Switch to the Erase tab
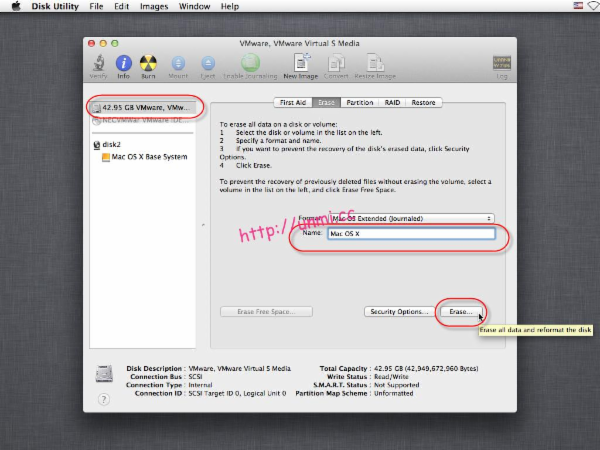Screen dimensions: 600x450 (326, 103)
